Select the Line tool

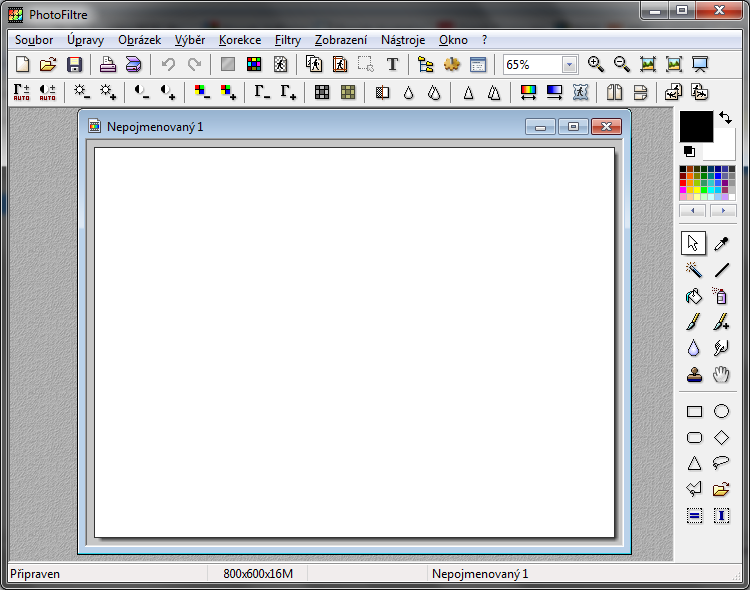[721, 270]
